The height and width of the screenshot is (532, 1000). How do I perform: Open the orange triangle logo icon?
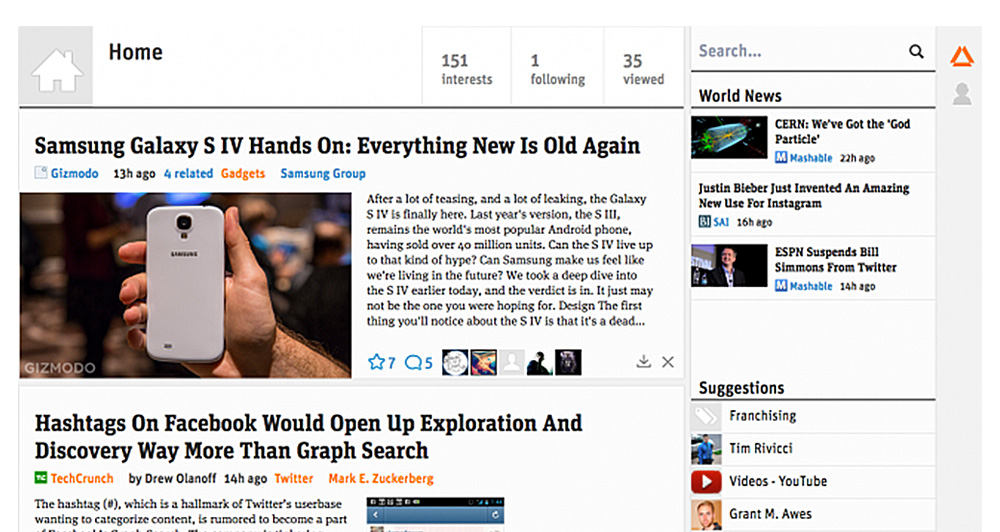[961, 56]
